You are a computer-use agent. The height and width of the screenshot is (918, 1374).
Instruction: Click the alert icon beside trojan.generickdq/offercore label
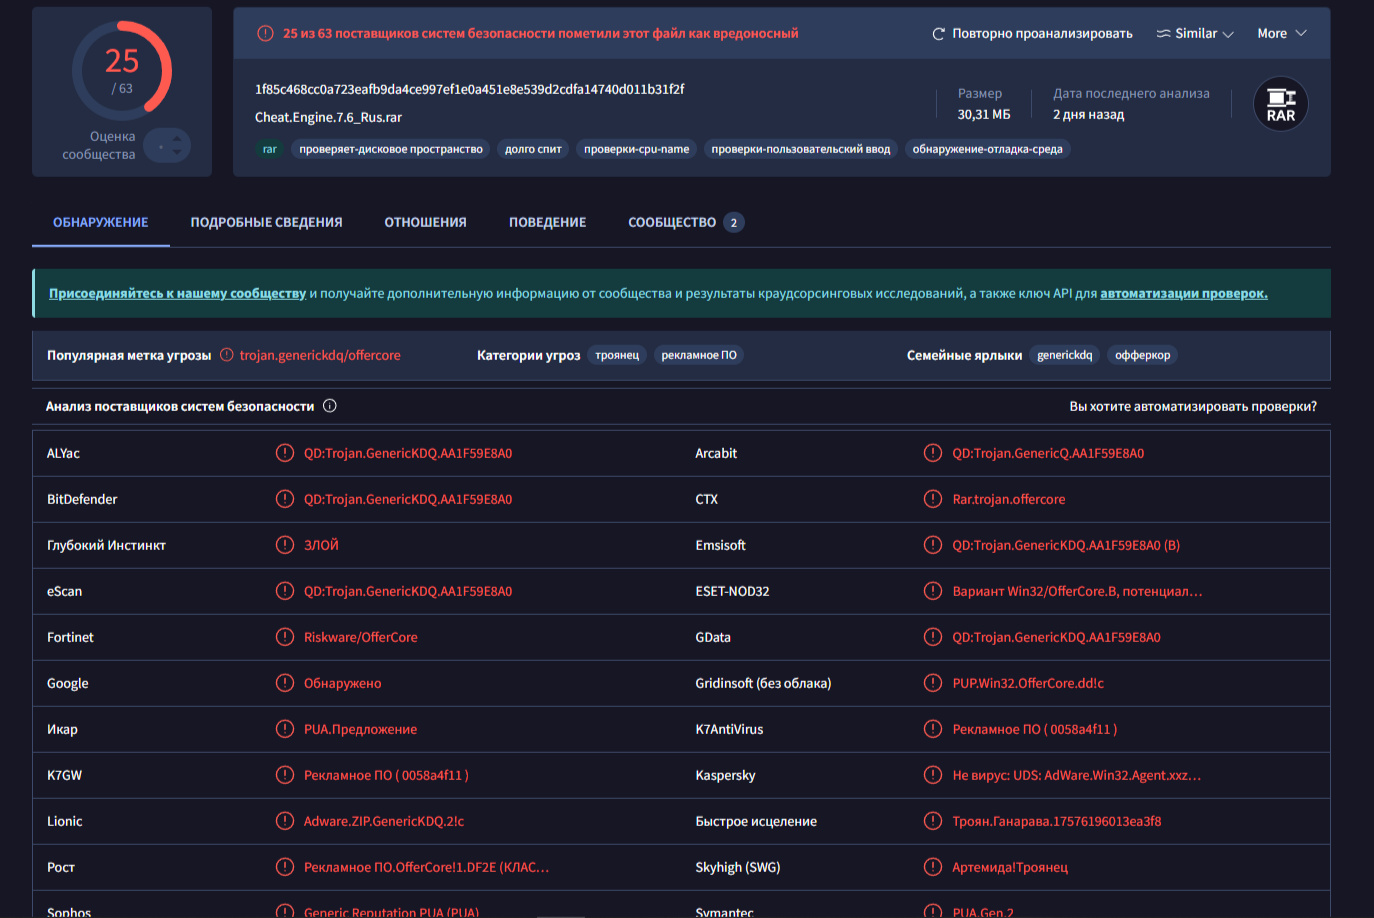point(227,355)
